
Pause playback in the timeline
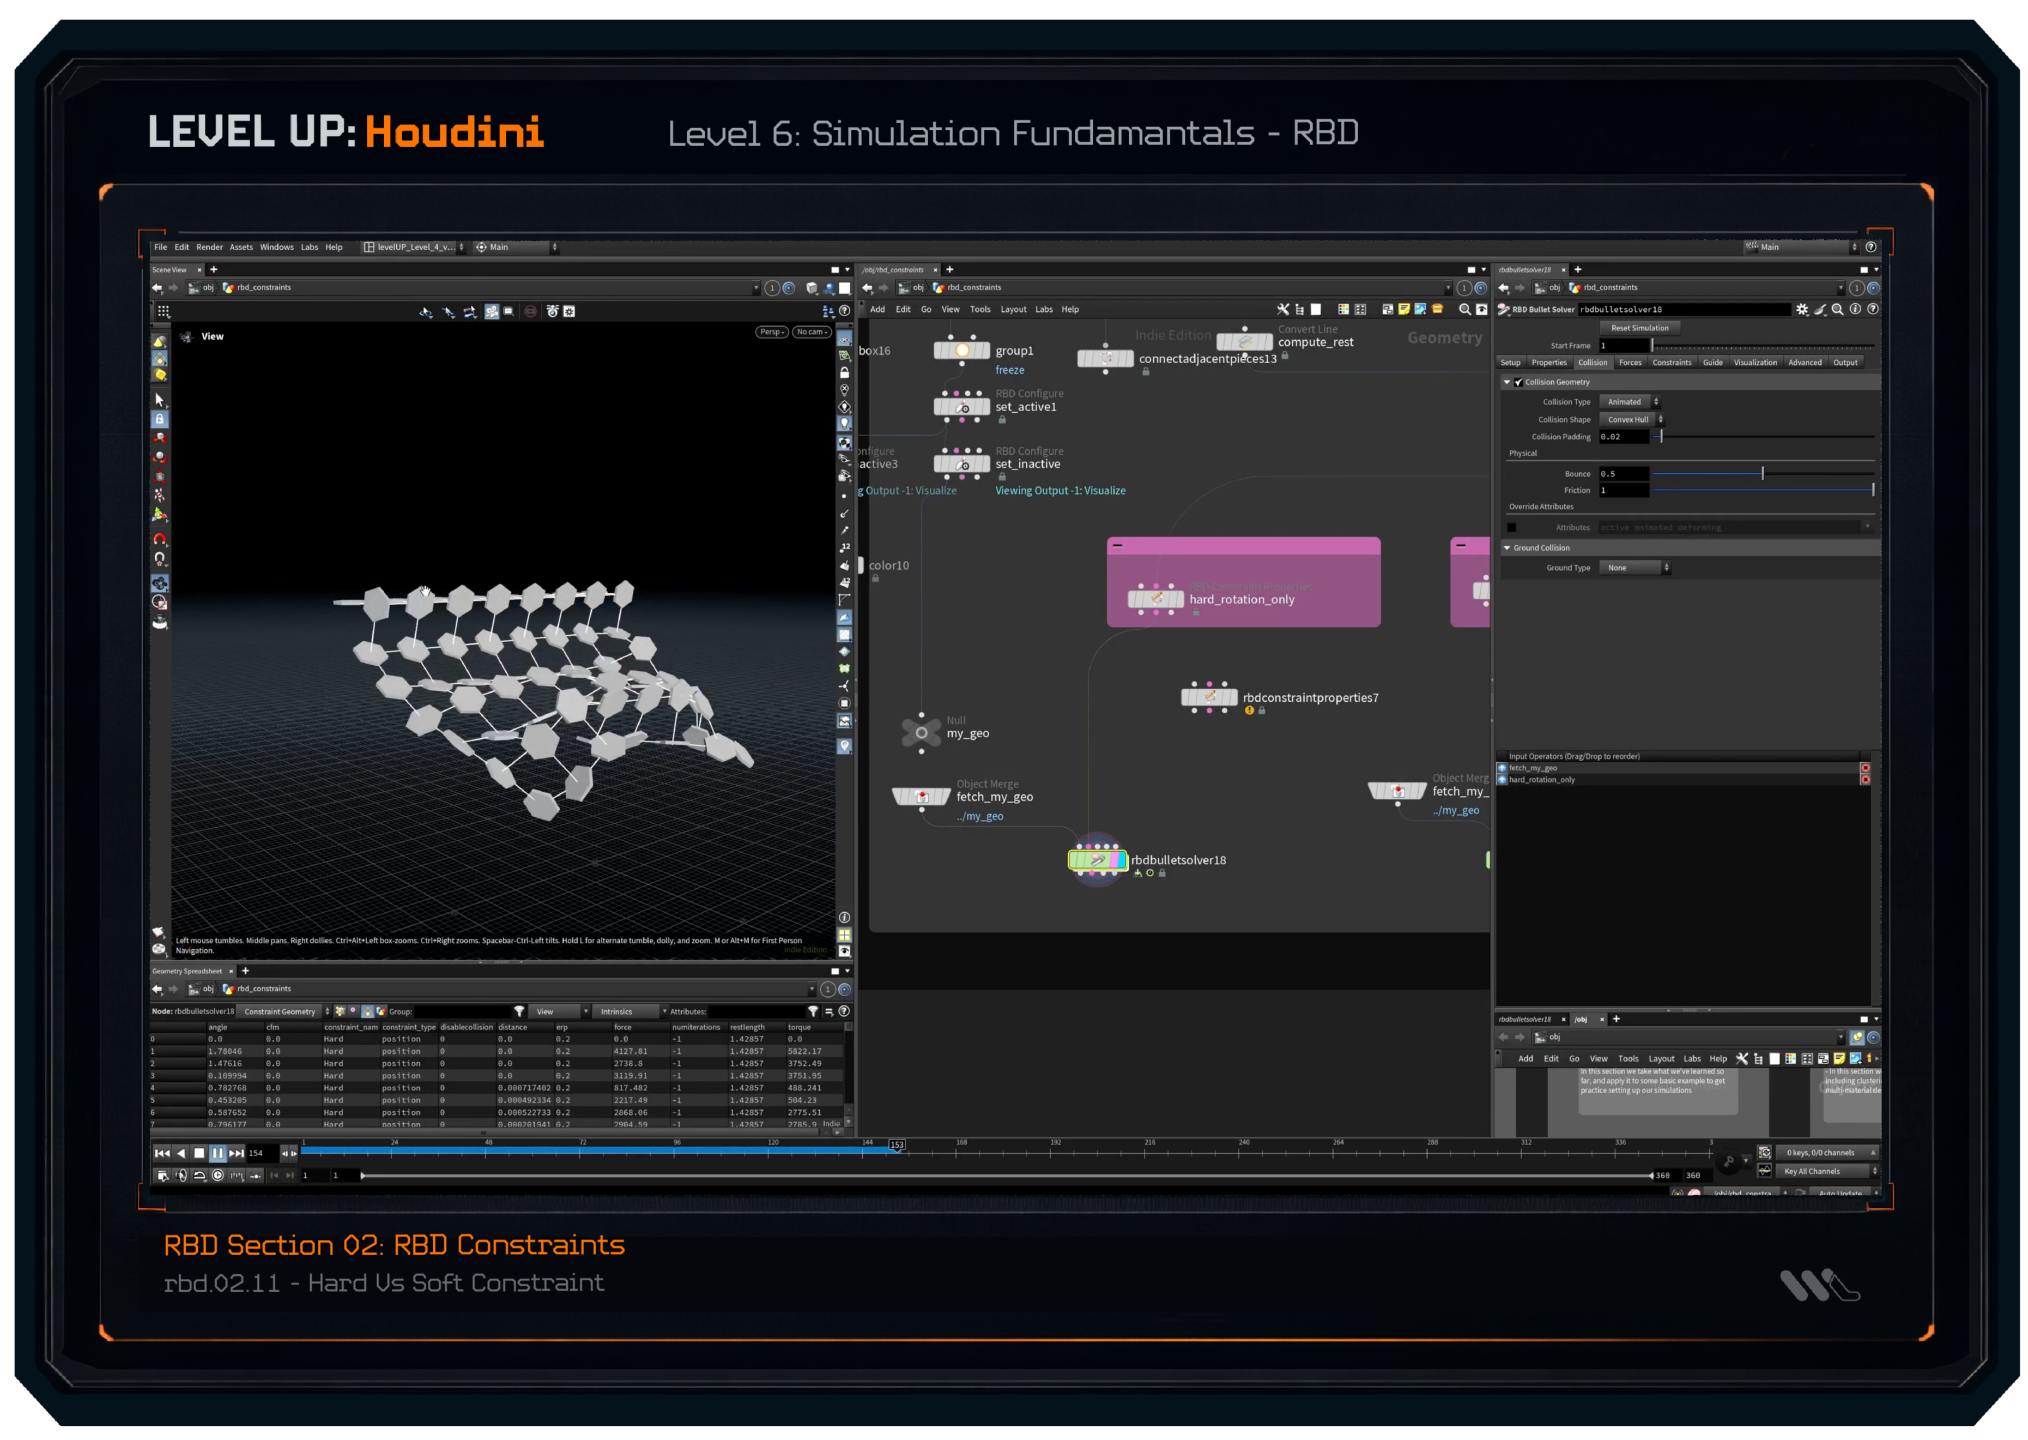point(217,1153)
